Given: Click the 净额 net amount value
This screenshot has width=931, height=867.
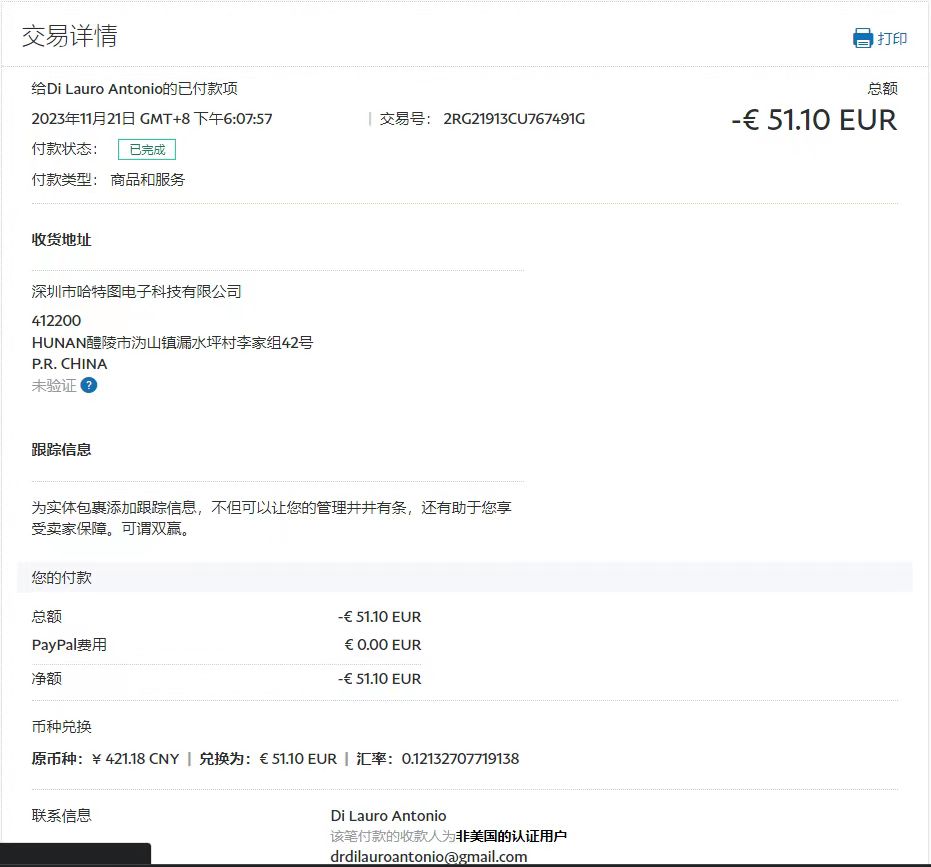Looking at the screenshot, I should coord(379,679).
